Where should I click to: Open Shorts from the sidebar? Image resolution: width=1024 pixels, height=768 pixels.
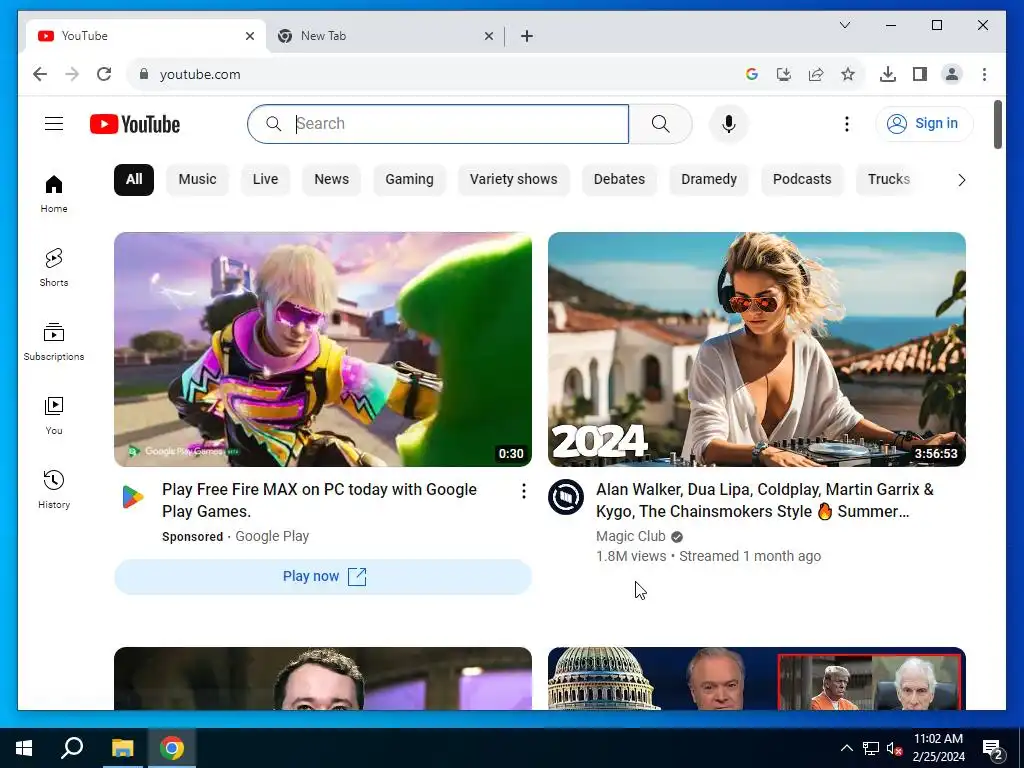[54, 268]
